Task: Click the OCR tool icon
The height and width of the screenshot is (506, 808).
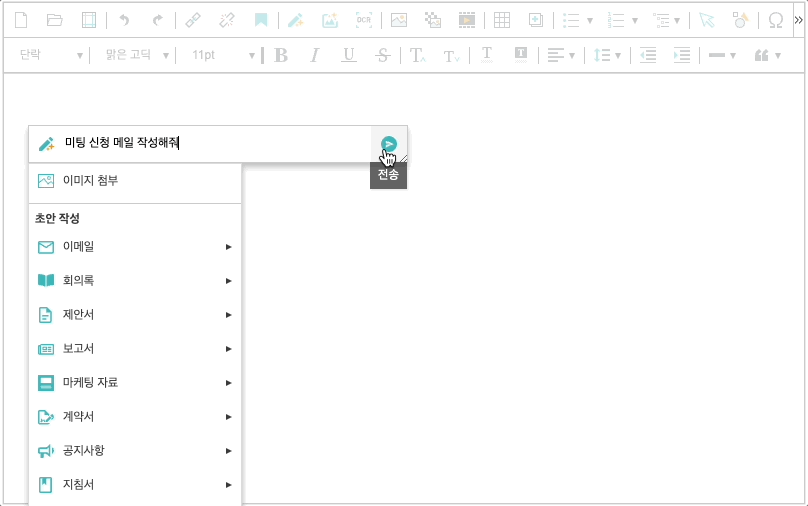Action: 364,20
